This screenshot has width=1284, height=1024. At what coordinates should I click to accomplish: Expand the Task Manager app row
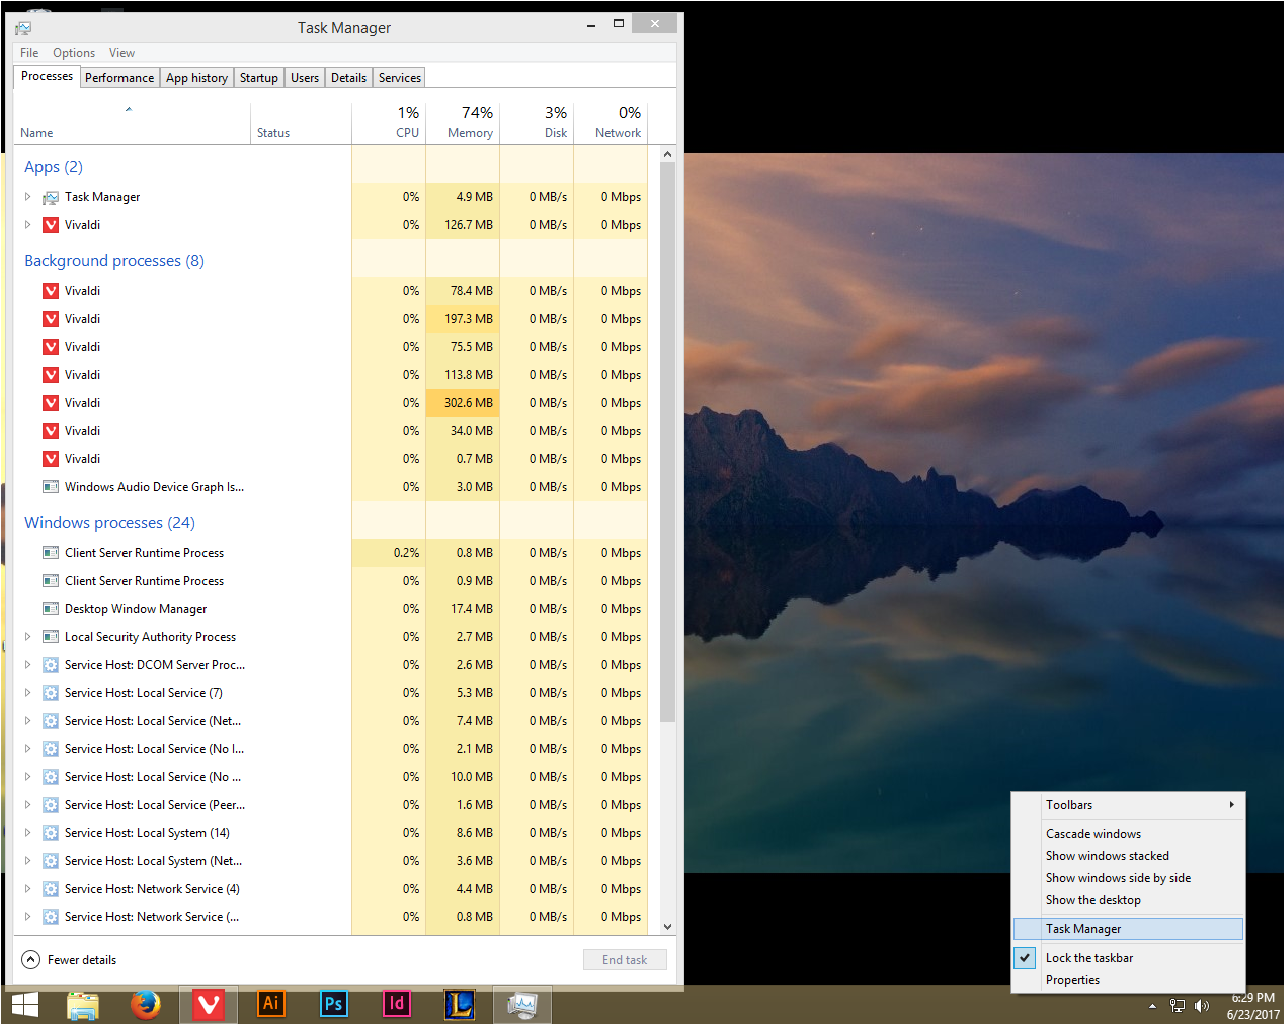27,197
